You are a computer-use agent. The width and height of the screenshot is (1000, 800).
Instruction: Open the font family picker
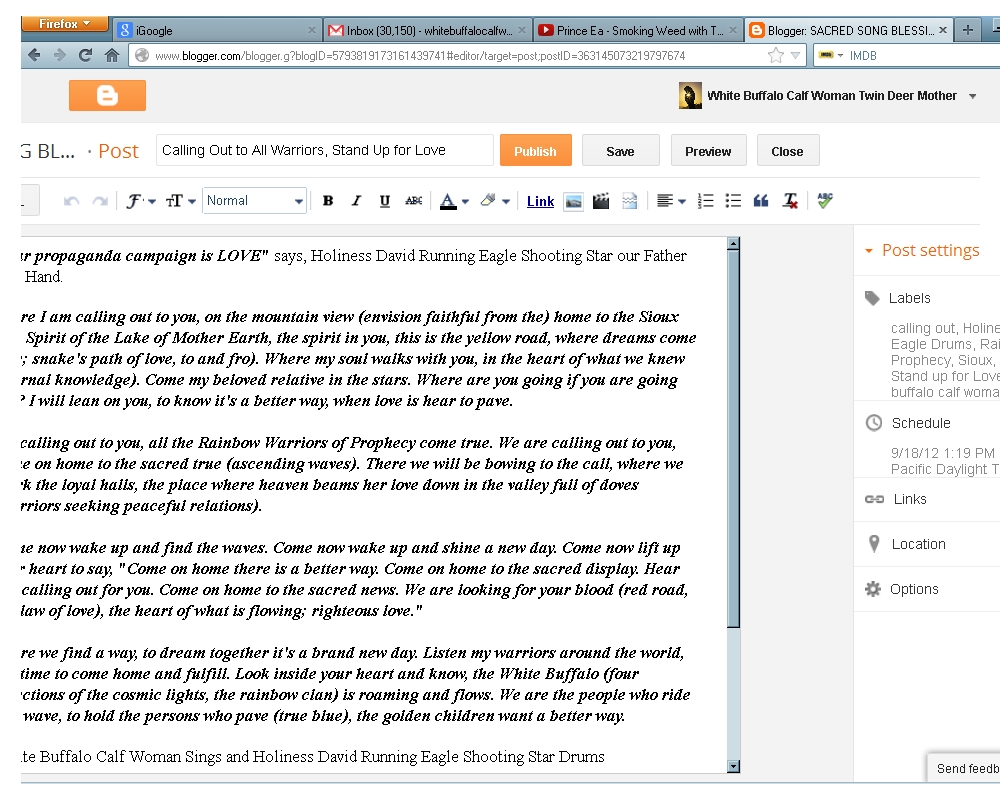[140, 202]
